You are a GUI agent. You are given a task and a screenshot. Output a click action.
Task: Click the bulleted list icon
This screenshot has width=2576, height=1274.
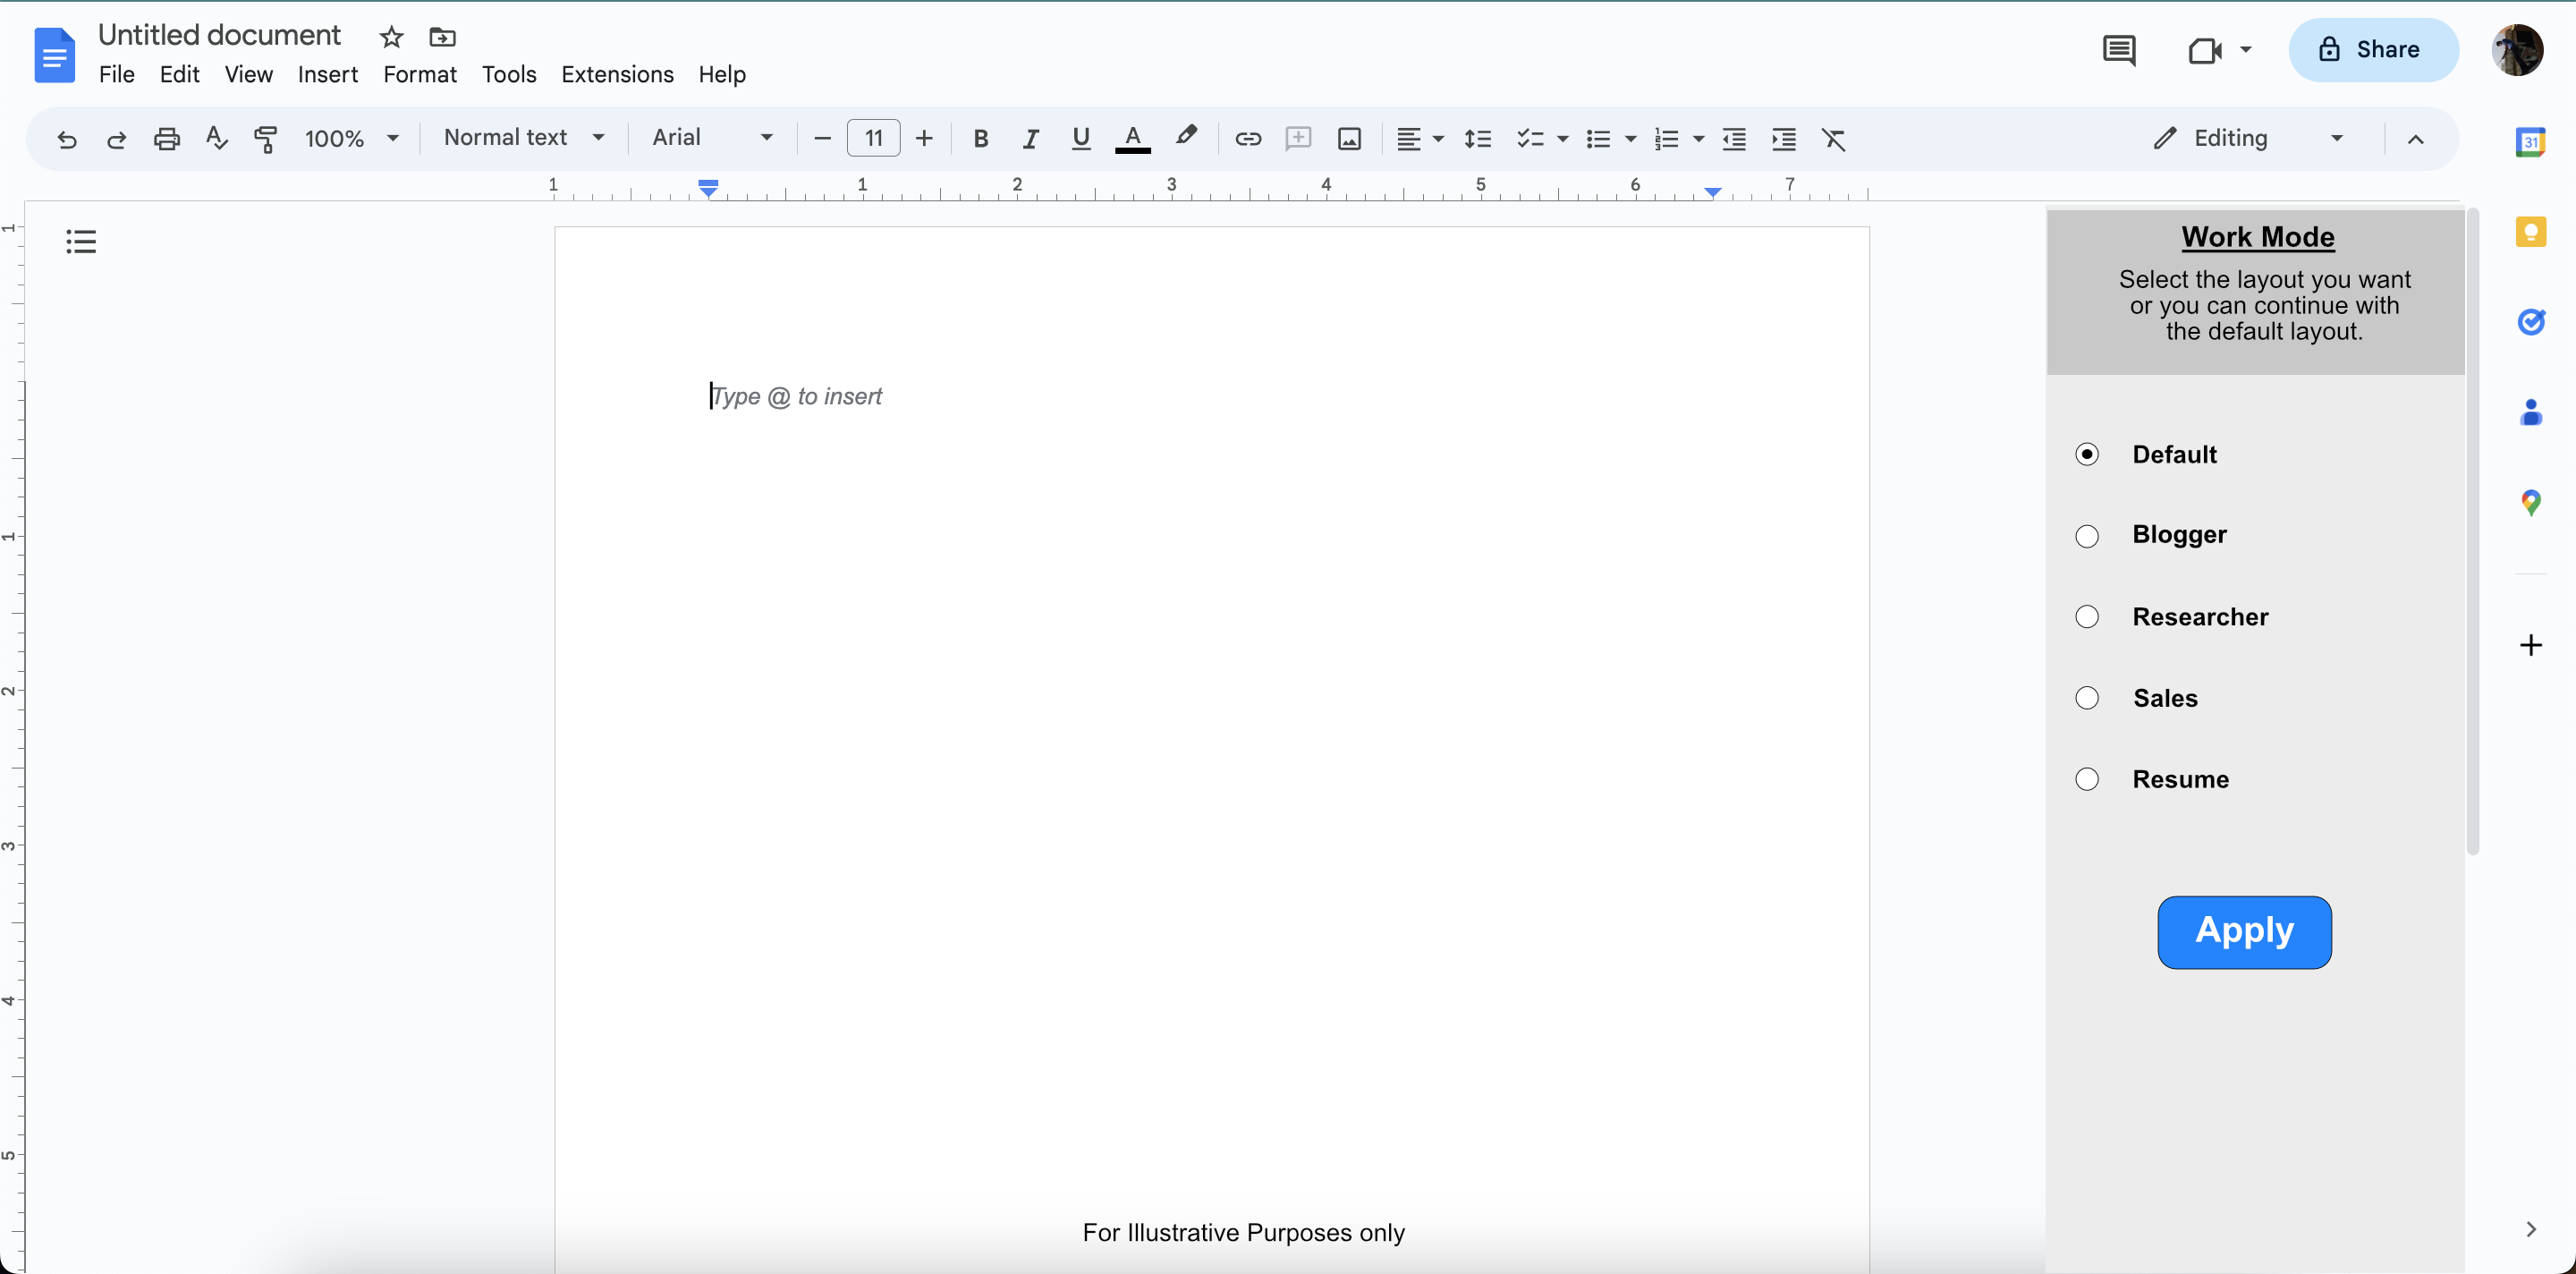point(1598,139)
